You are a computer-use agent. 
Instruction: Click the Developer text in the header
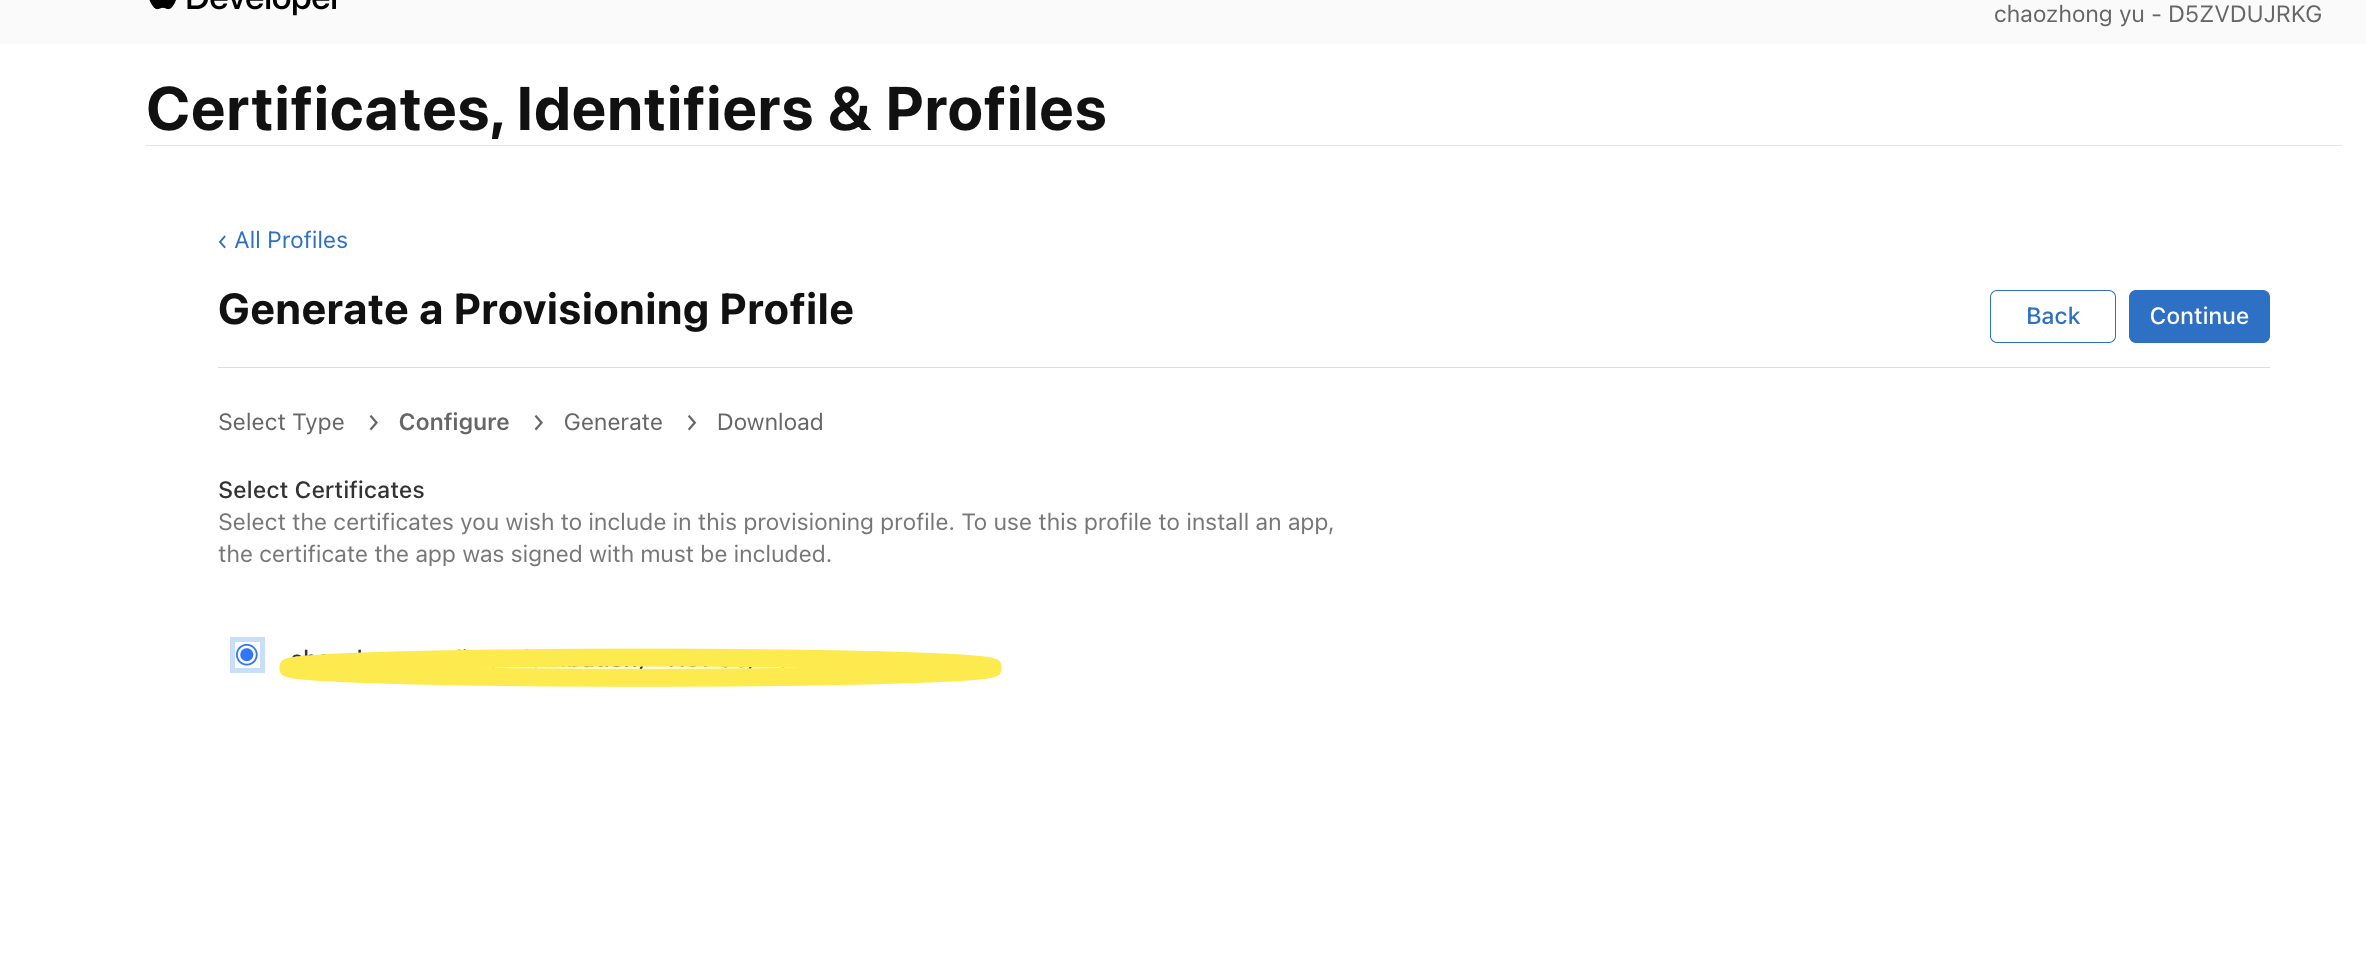(x=262, y=5)
